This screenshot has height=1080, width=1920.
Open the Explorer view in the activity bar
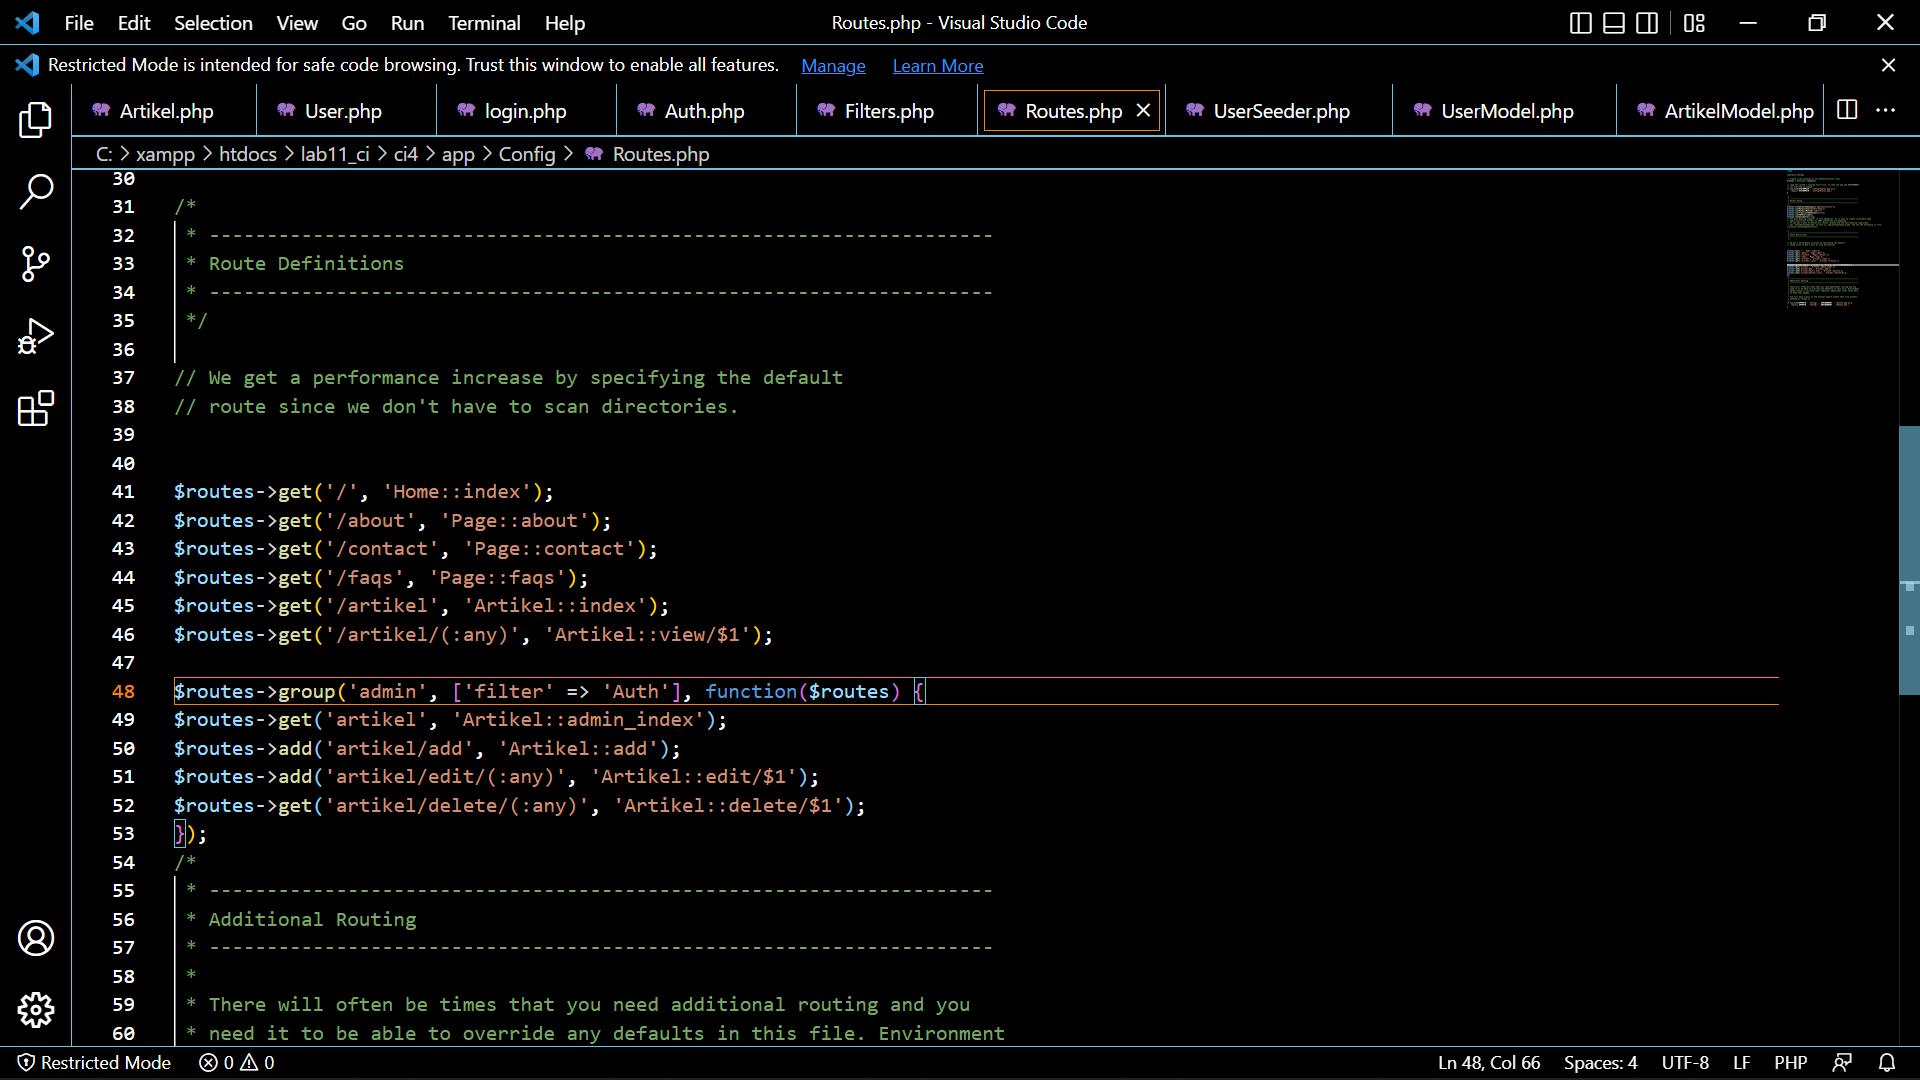(36, 120)
